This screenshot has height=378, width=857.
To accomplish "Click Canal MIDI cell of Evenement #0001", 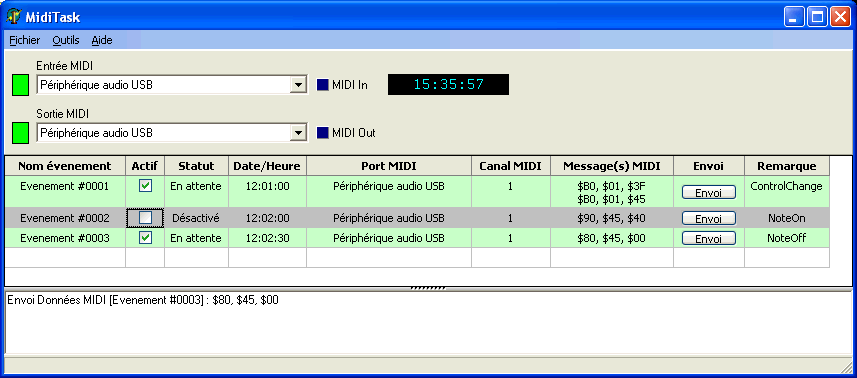I will tap(510, 192).
